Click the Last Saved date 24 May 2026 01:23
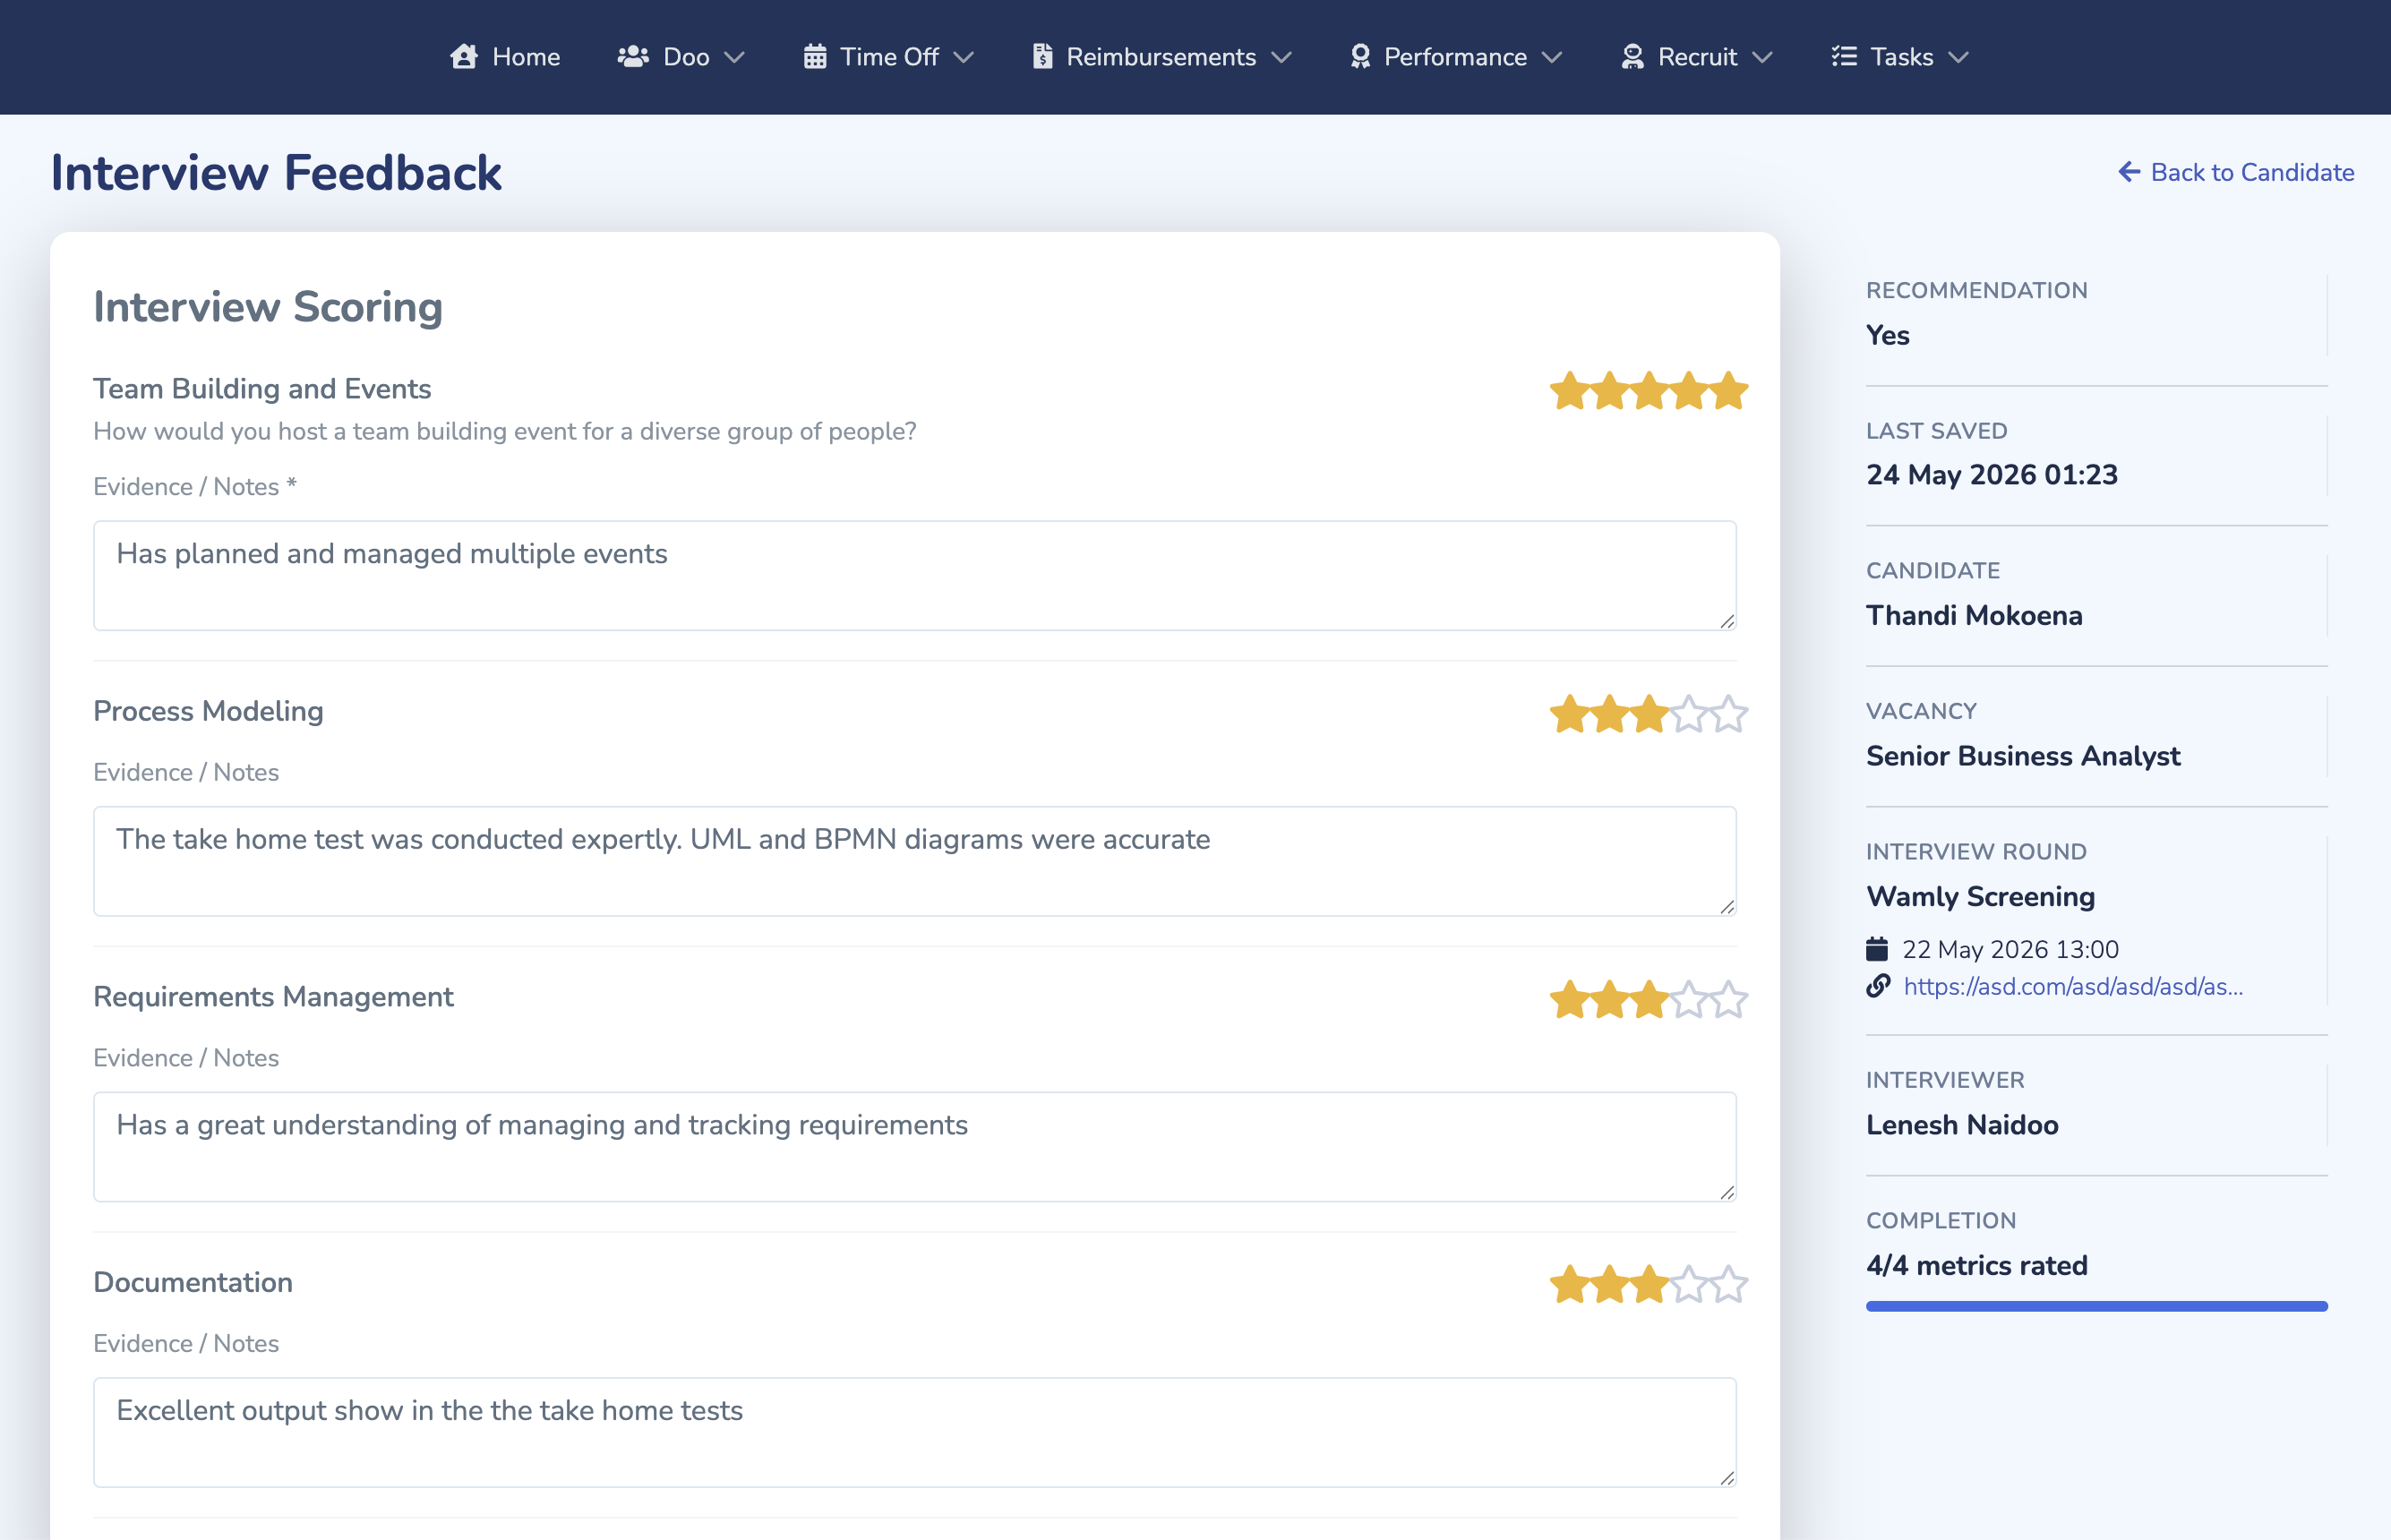 [x=1991, y=475]
